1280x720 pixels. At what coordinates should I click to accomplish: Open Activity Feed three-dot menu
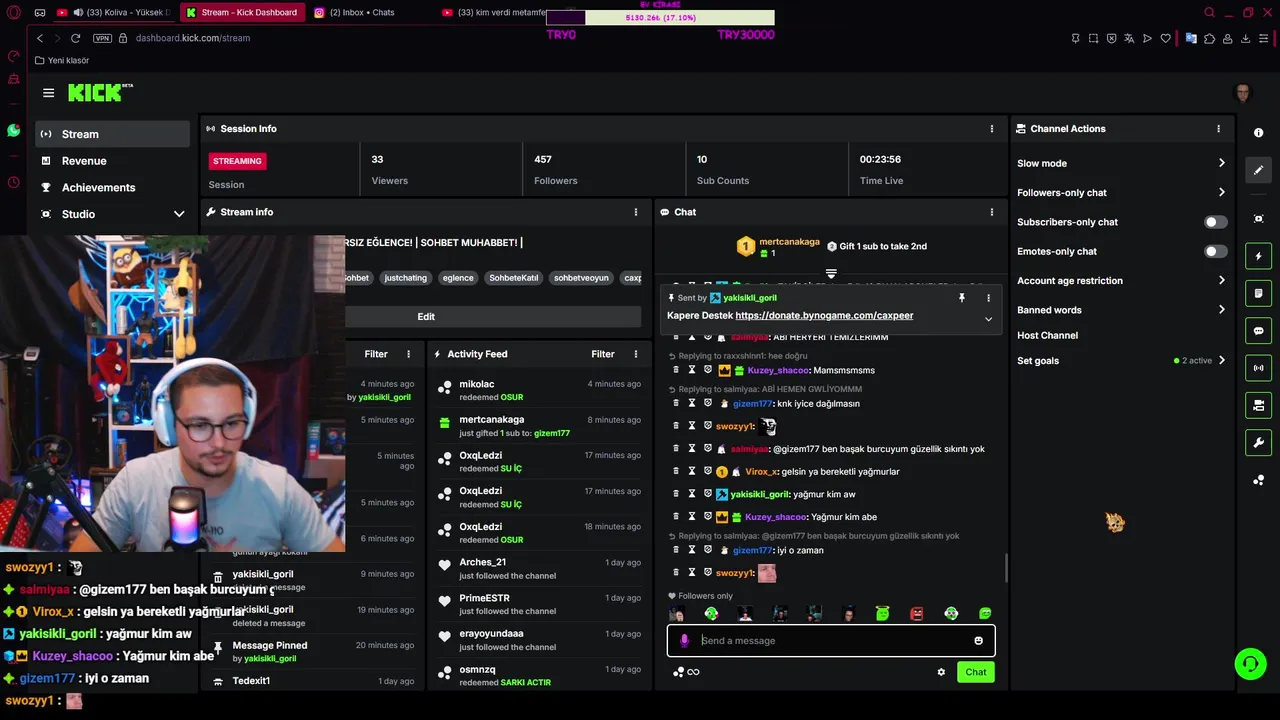tap(635, 354)
